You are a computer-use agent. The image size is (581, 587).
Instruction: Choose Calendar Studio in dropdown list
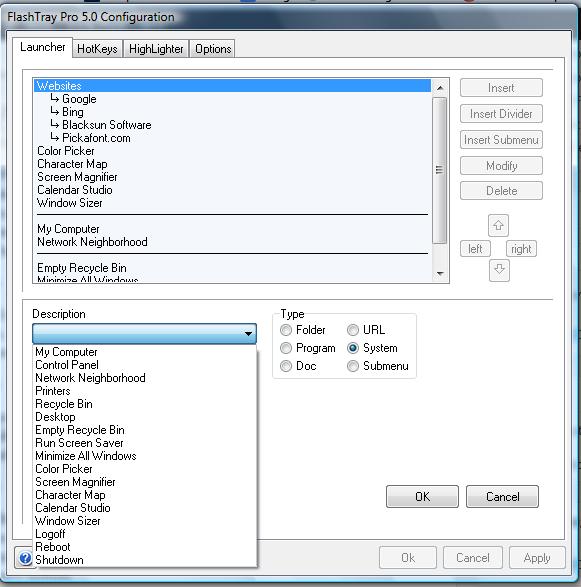[145, 508]
